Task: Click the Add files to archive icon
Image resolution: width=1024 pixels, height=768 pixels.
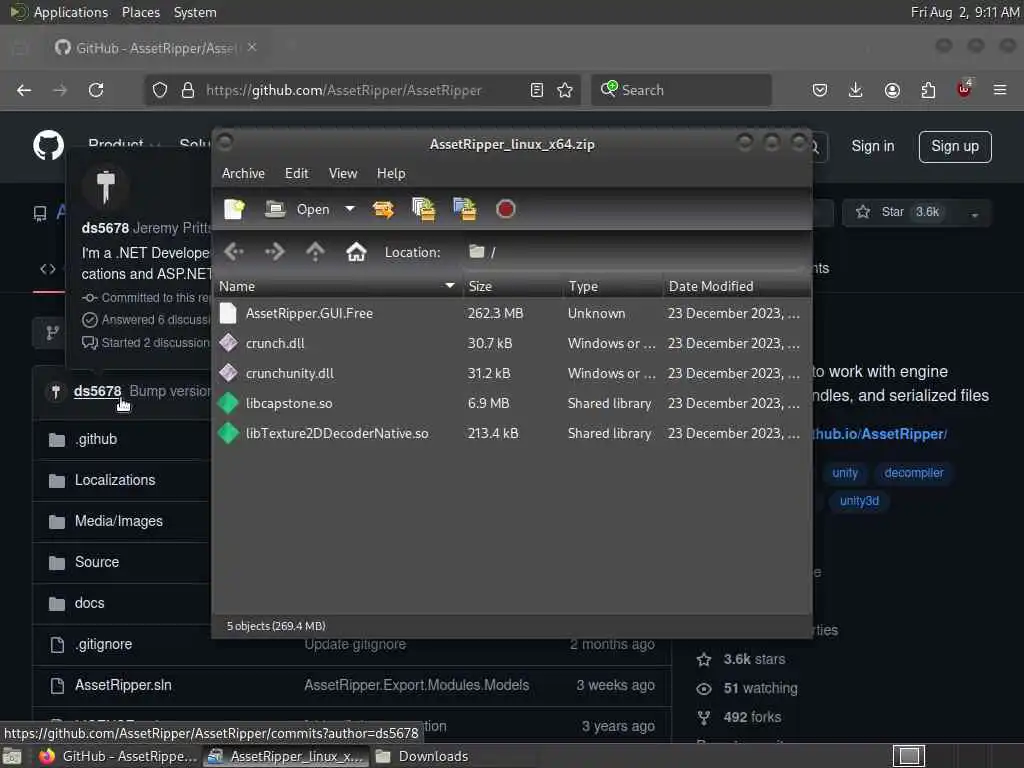Action: pos(424,209)
